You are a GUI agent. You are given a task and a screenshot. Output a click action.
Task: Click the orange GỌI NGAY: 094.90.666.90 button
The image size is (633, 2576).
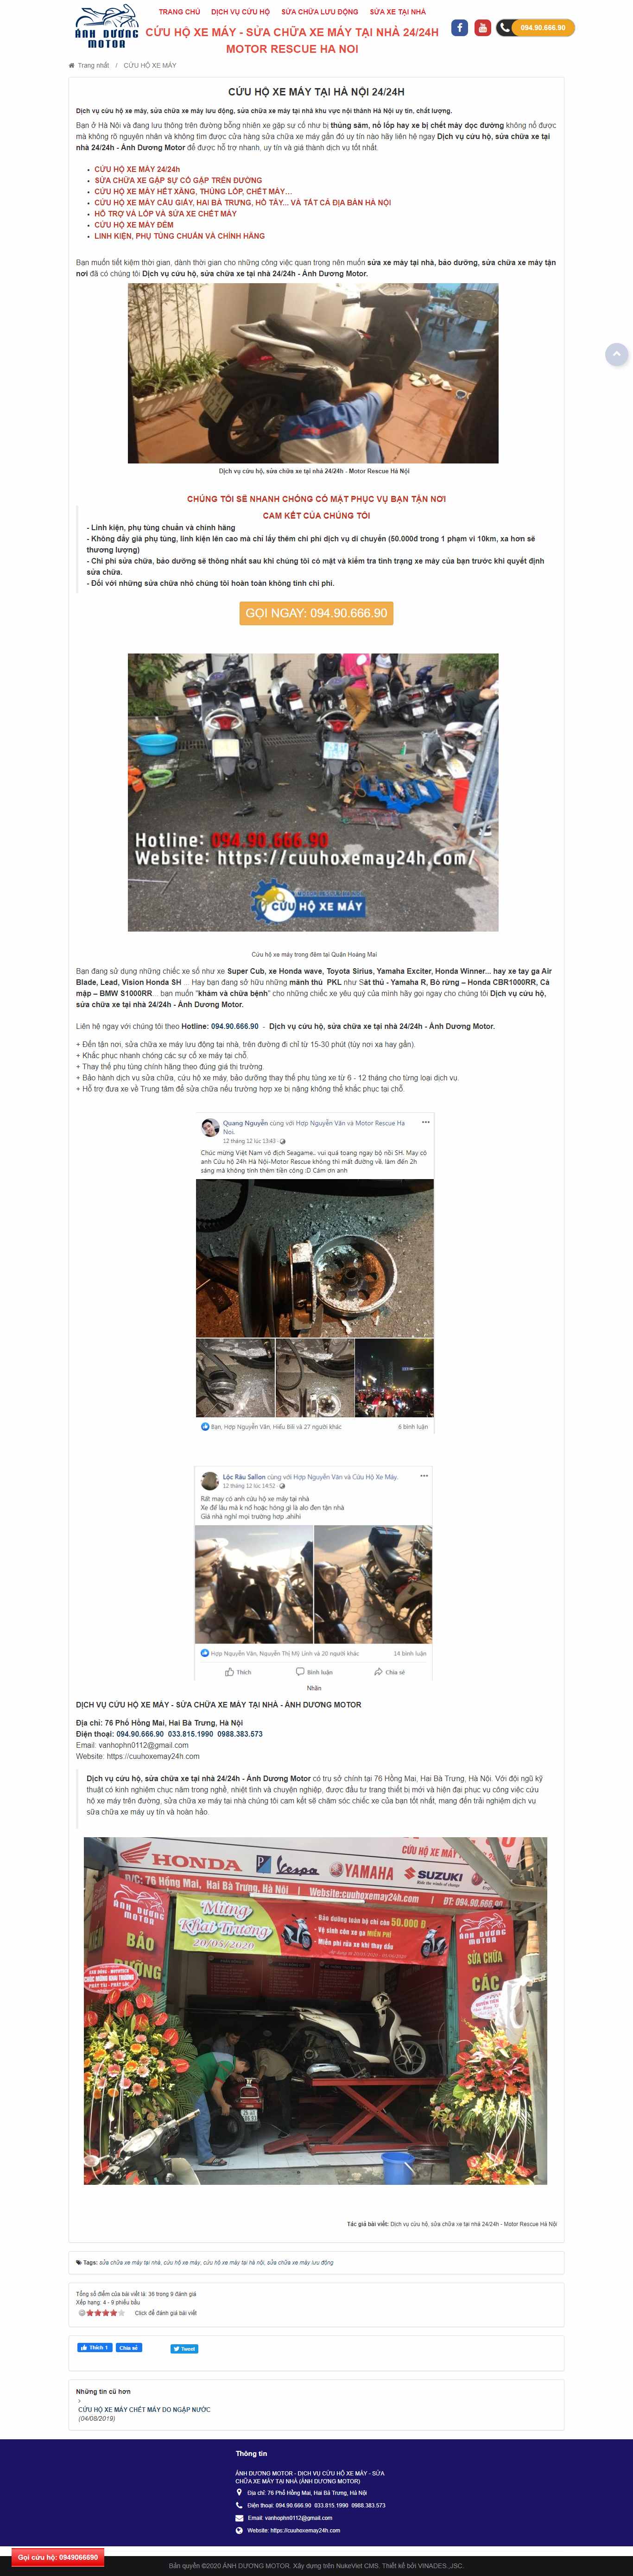click(316, 613)
